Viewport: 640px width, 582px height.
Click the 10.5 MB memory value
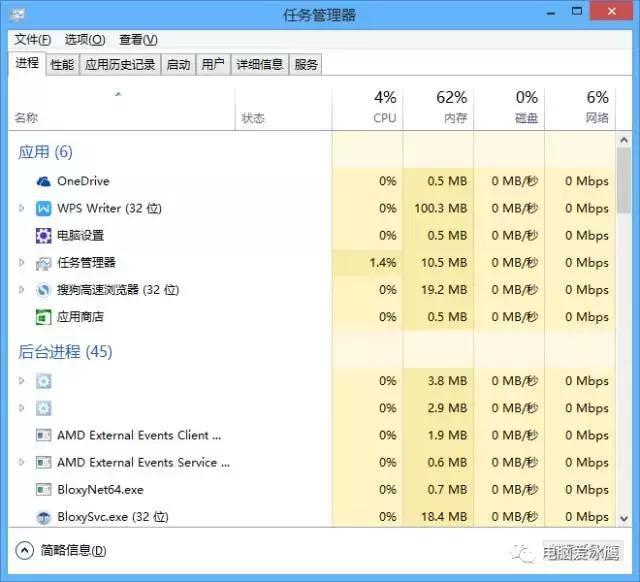[444, 263]
